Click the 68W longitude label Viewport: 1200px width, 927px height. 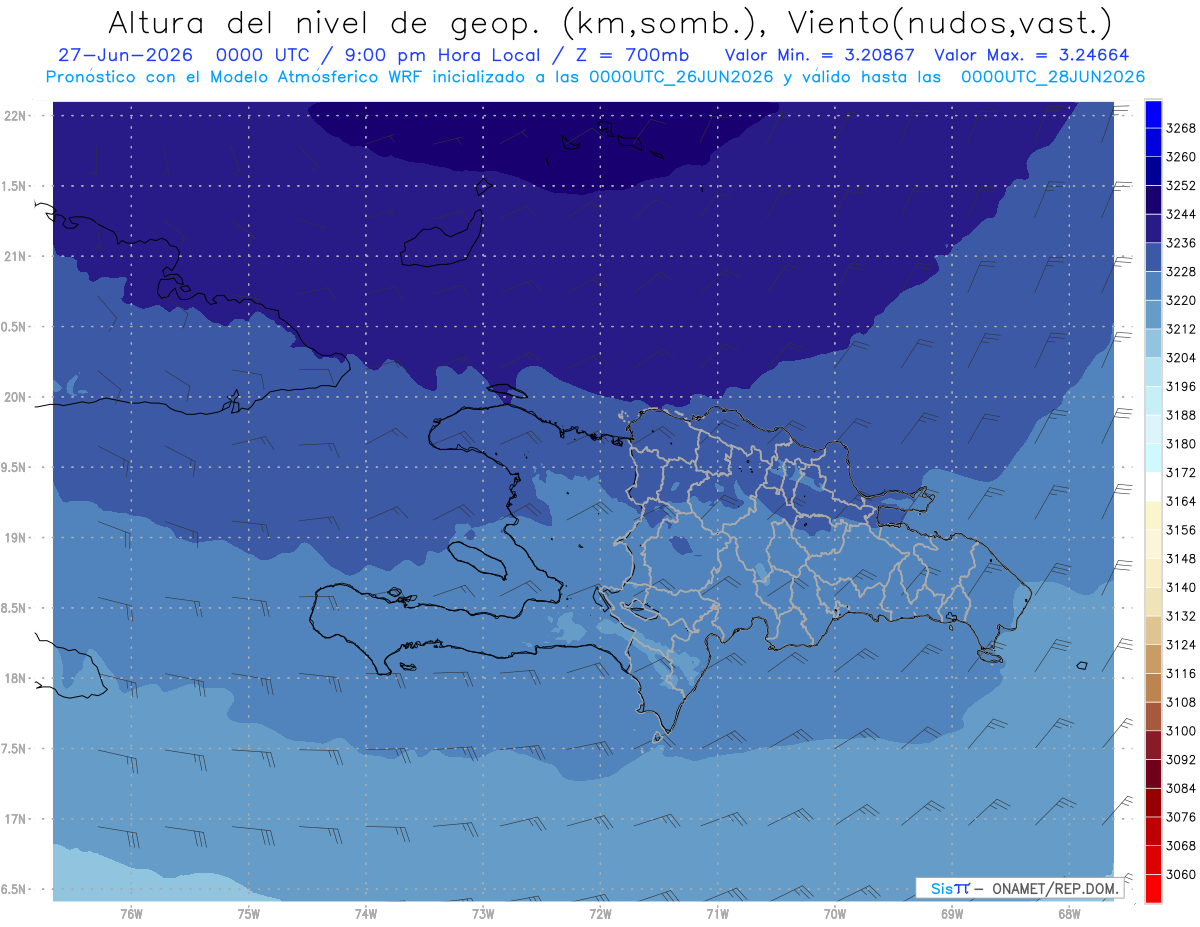click(x=1069, y=913)
